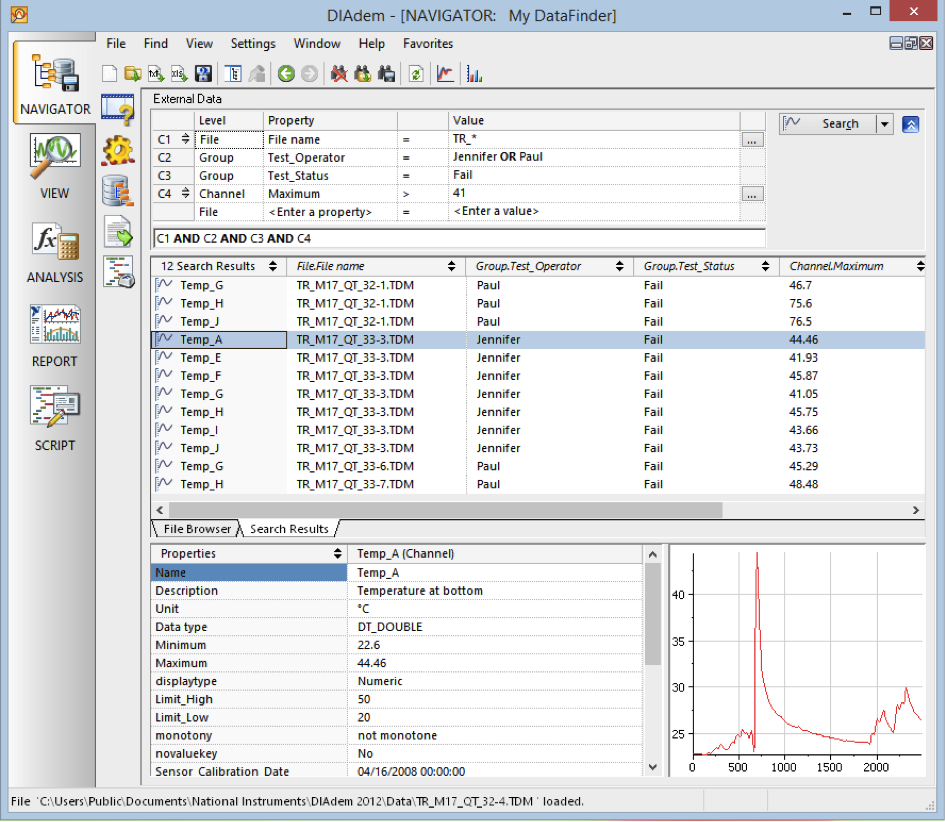Click the bar chart toolbar icon

[475, 74]
